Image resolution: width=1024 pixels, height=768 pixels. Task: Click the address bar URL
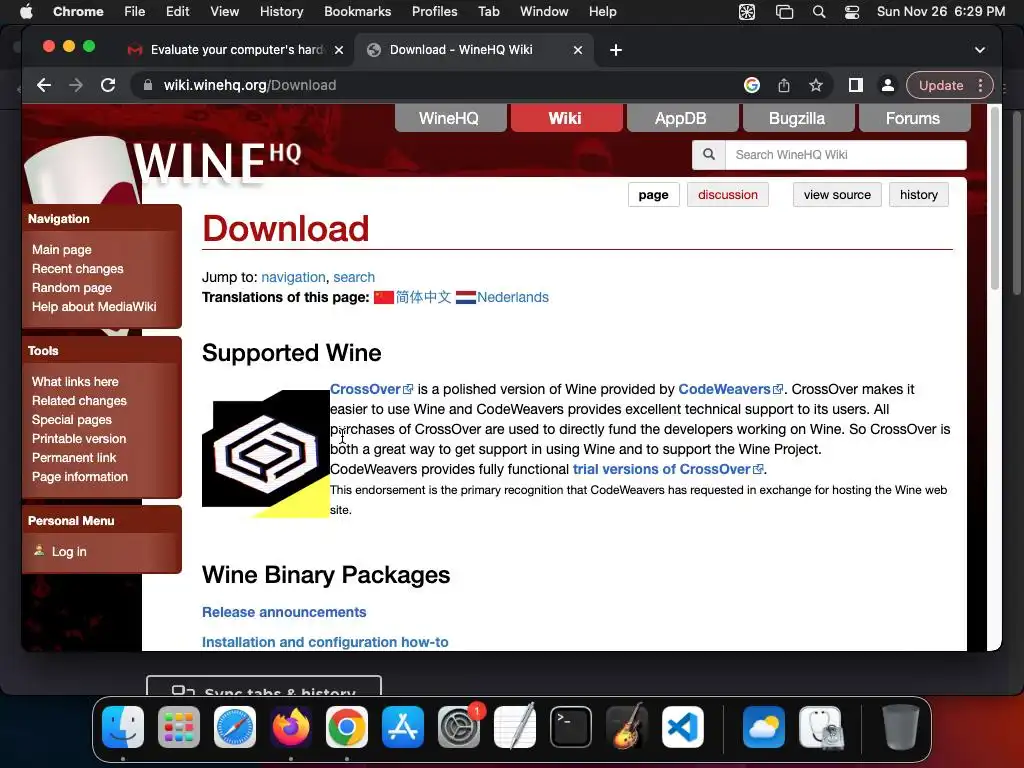tap(249, 85)
